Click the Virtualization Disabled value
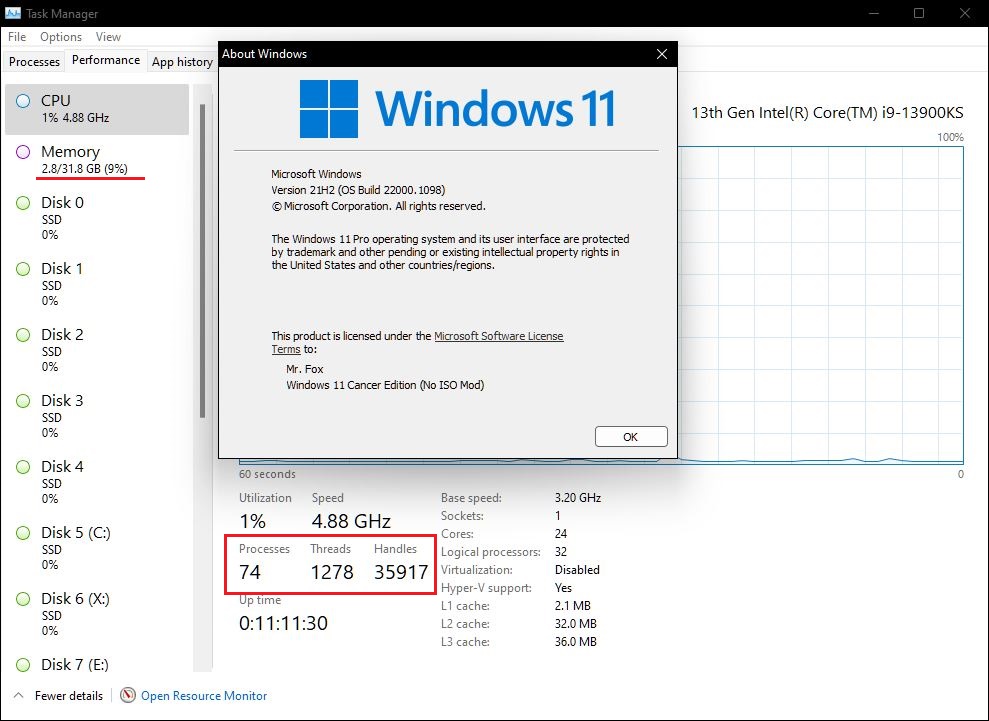Screen dimensions: 989x721 tap(577, 570)
